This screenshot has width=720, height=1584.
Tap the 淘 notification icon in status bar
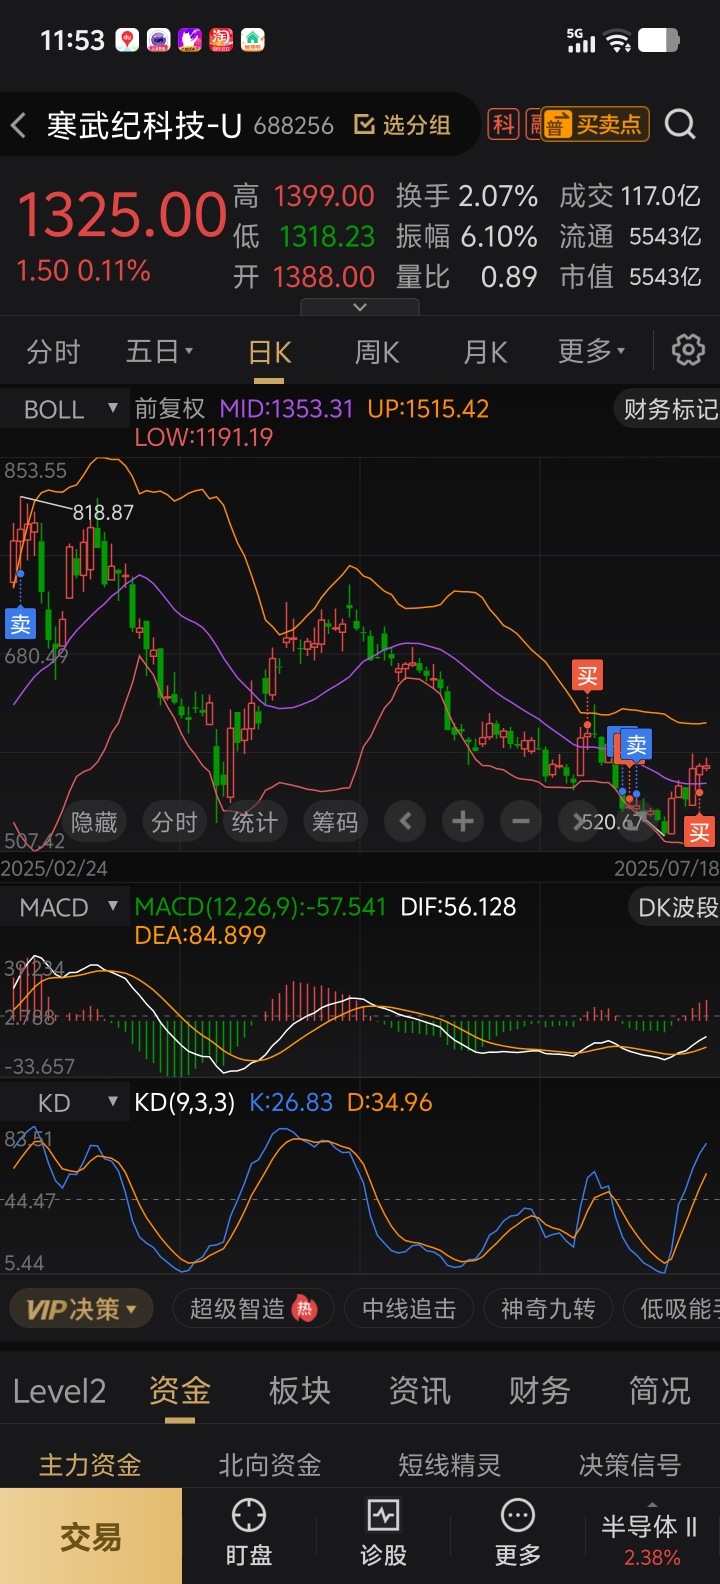click(221, 40)
